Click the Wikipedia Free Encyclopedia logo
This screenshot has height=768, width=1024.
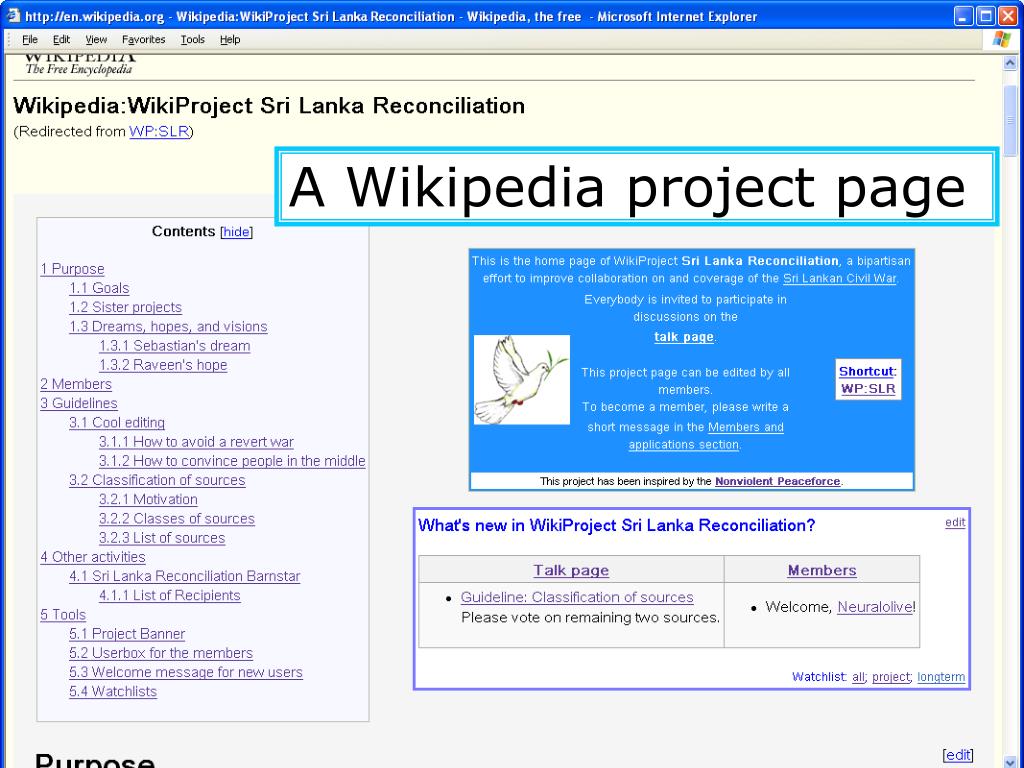pos(79,65)
